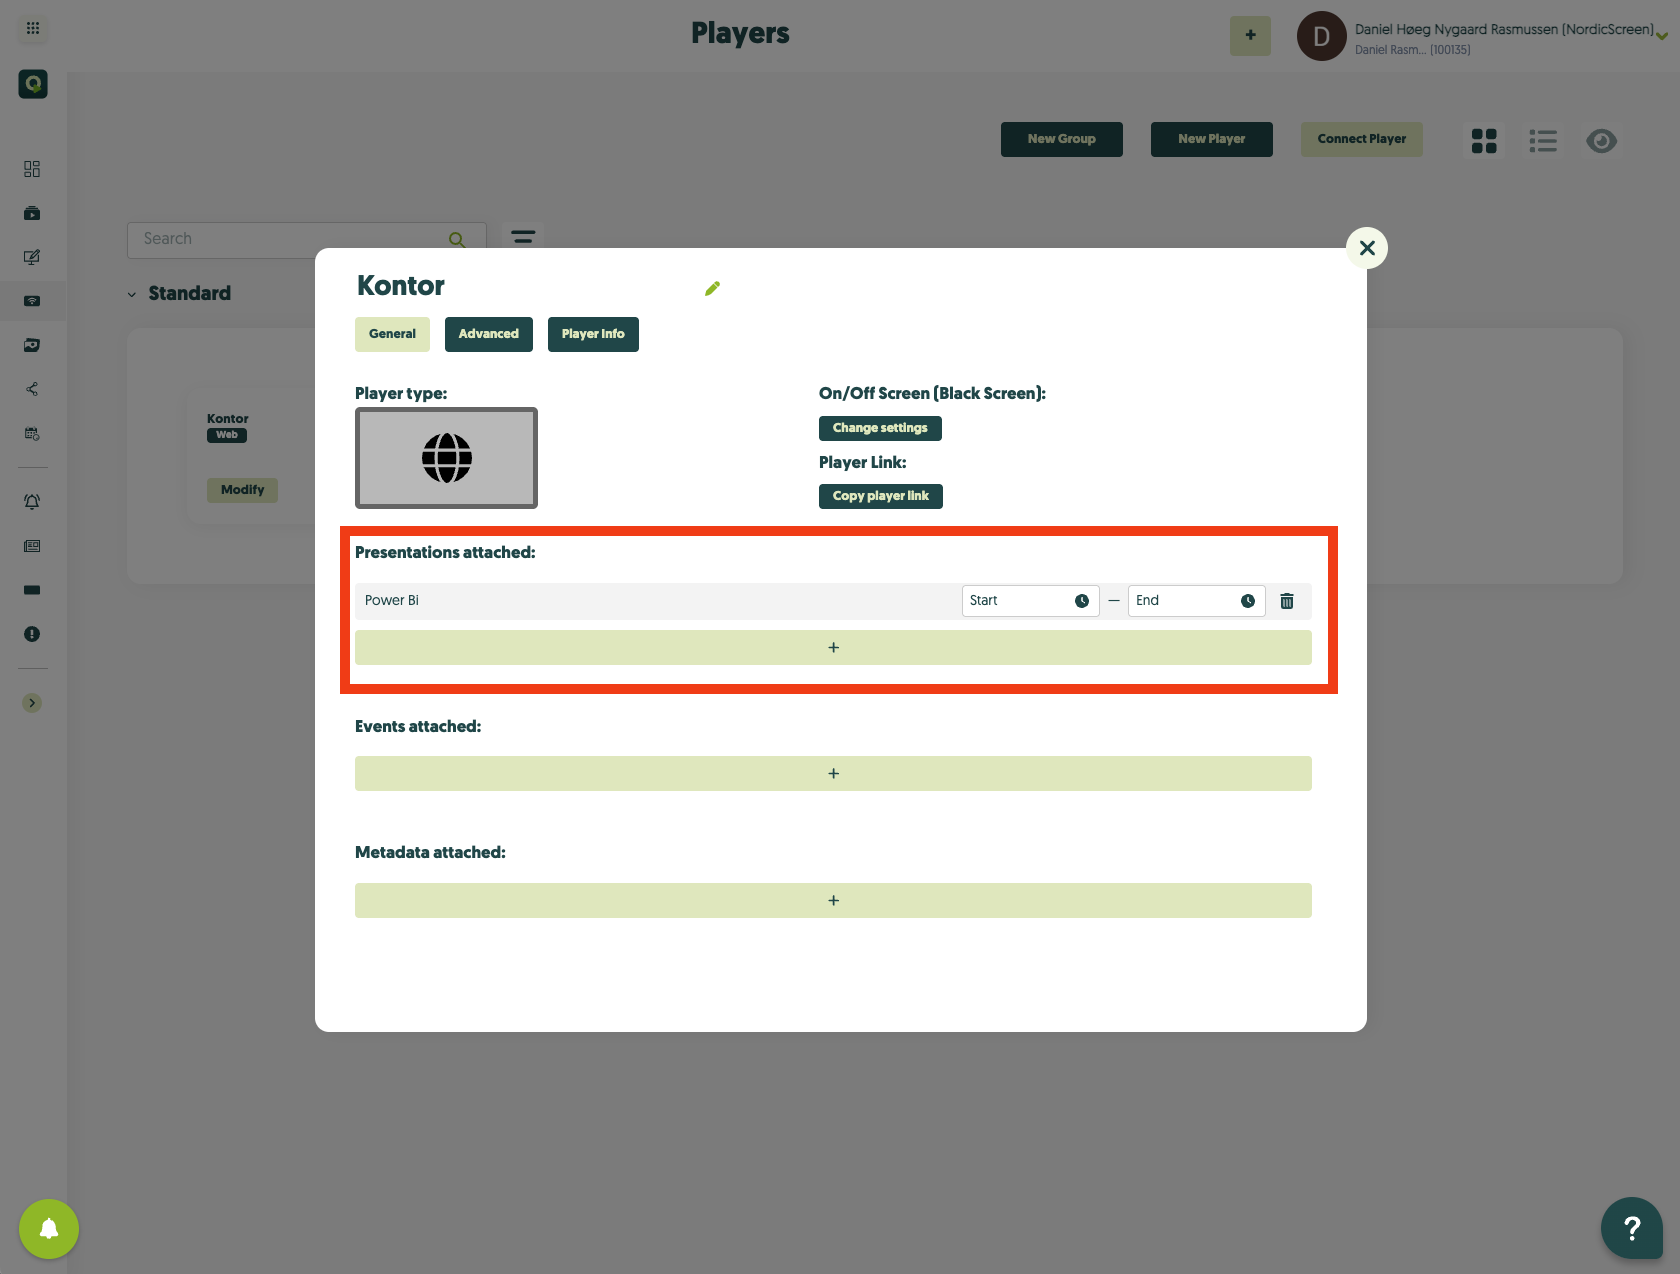Screen dimensions: 1680x1274
Task: Click the D user avatar
Action: pos(1321,36)
